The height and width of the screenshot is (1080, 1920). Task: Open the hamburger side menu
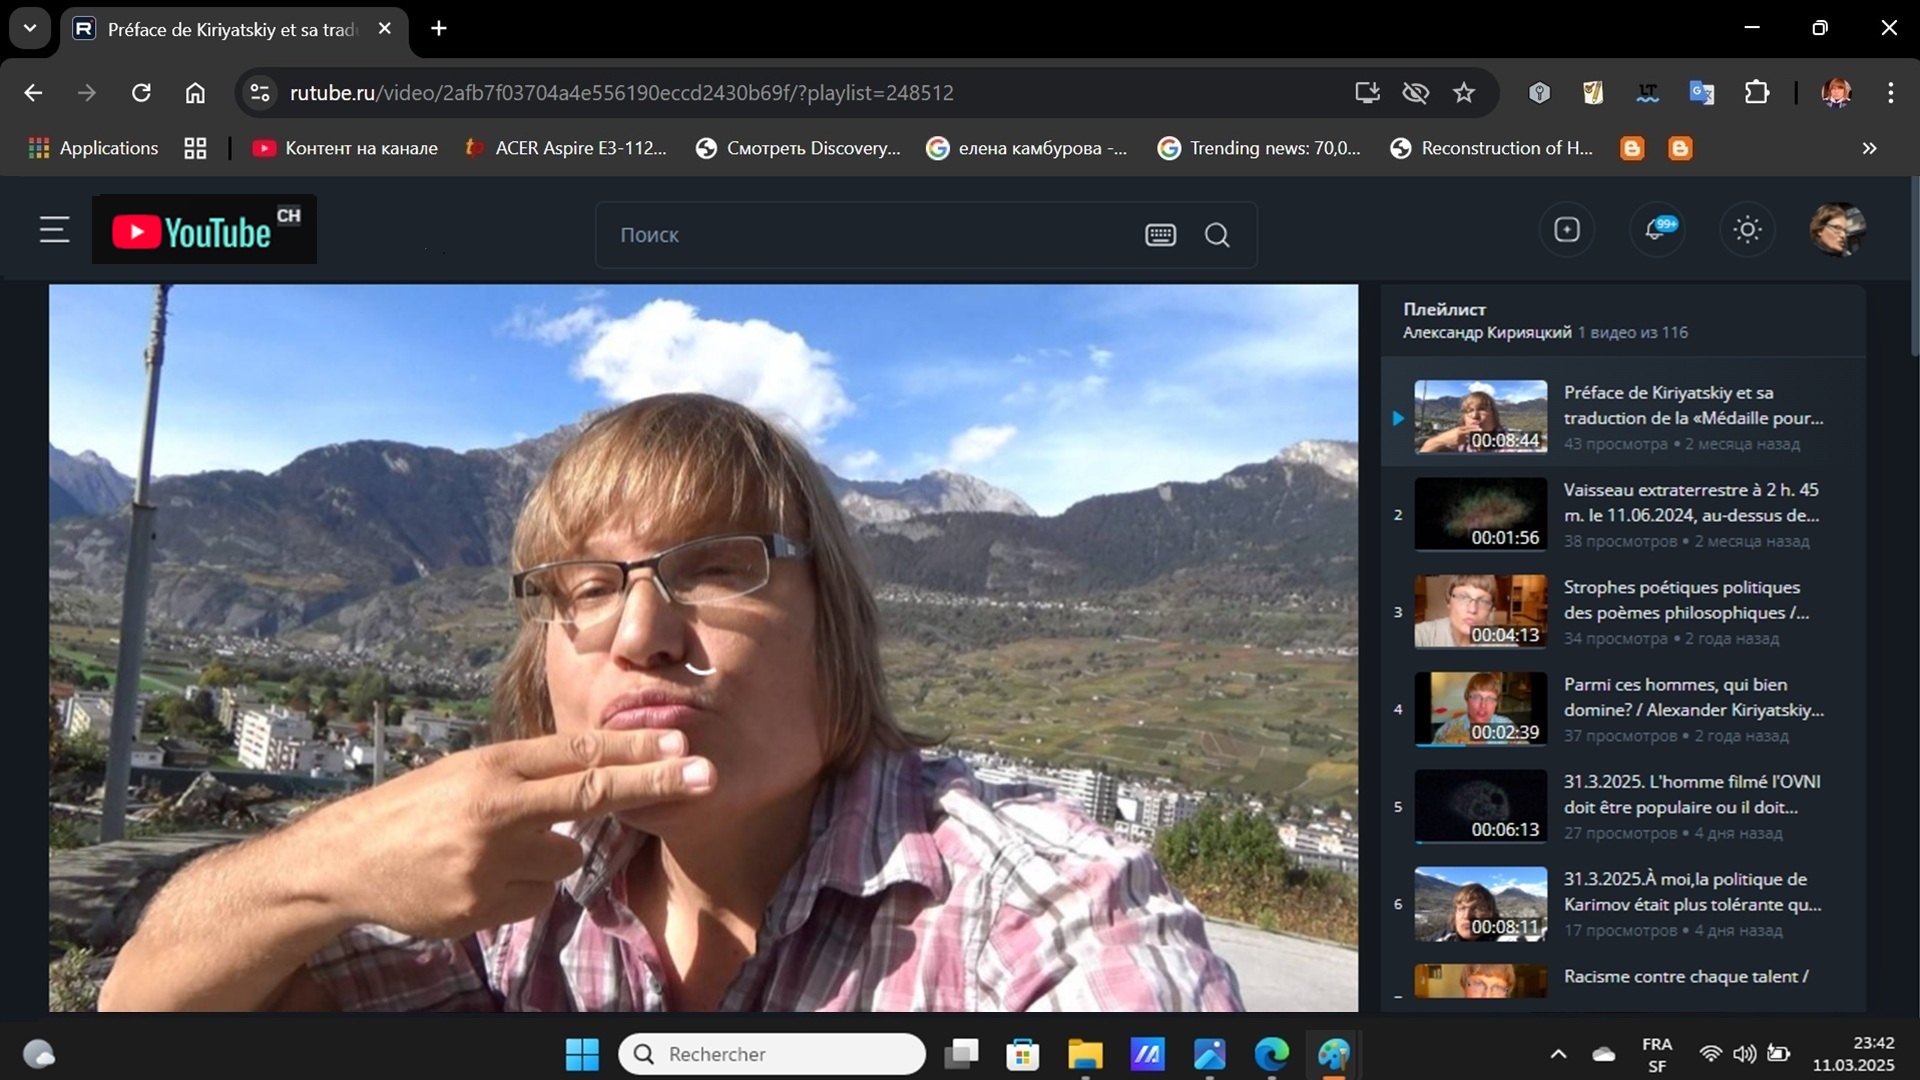coord(54,230)
